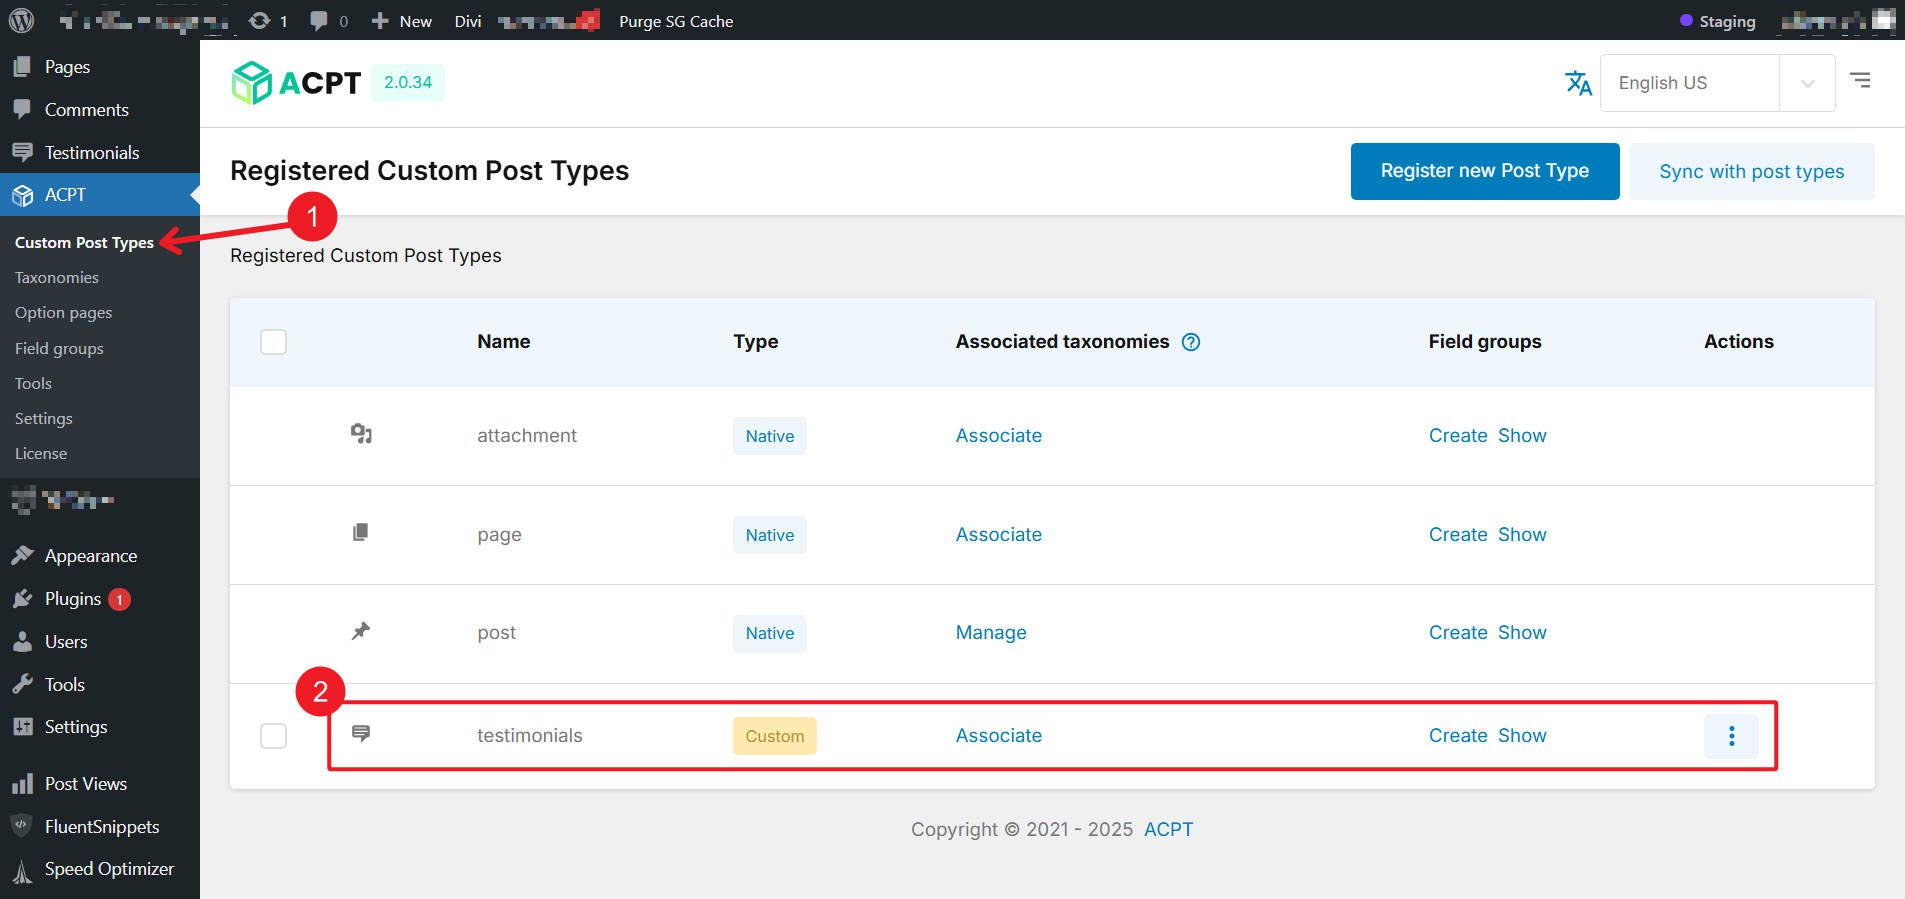Click the updates refresh icon in admin bar
Screen dimensions: 1905x899
pyautogui.click(x=260, y=20)
